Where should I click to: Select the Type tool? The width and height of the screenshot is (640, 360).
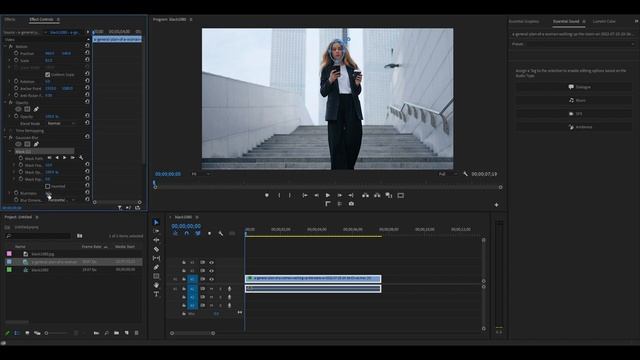coord(156,294)
